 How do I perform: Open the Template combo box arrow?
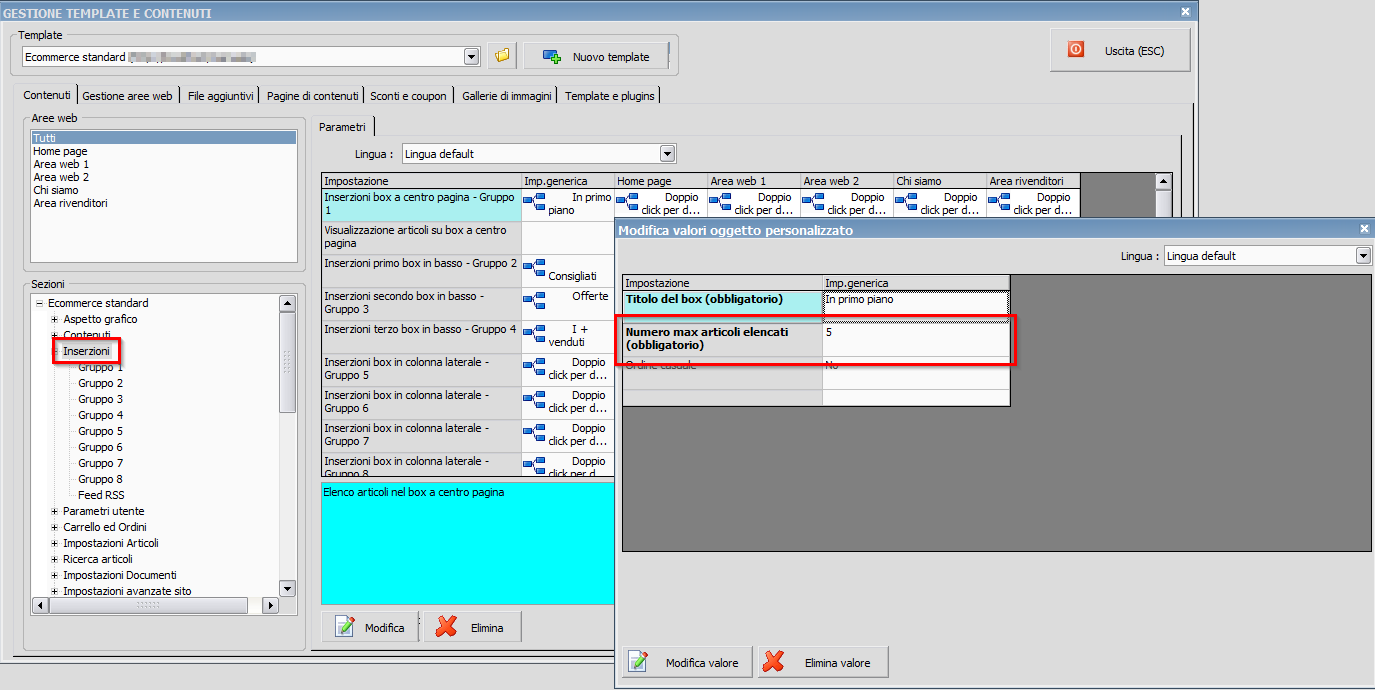[472, 57]
